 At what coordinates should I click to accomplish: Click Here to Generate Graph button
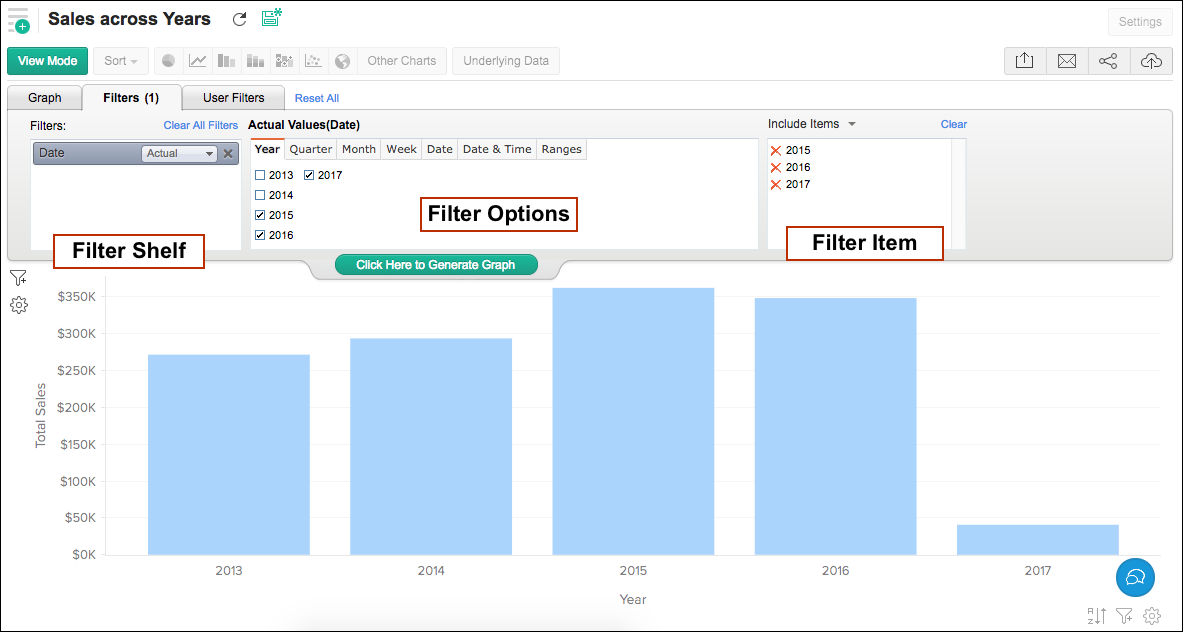(436, 265)
